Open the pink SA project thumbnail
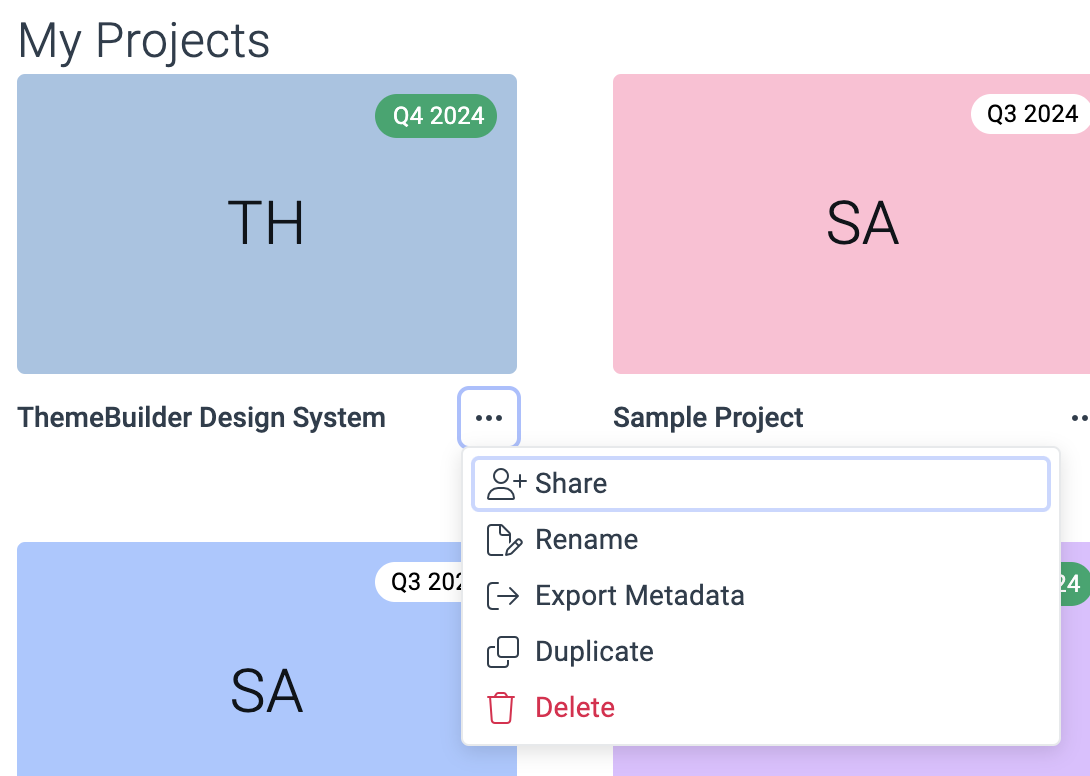Screen dimensions: 1090x776 [861, 224]
